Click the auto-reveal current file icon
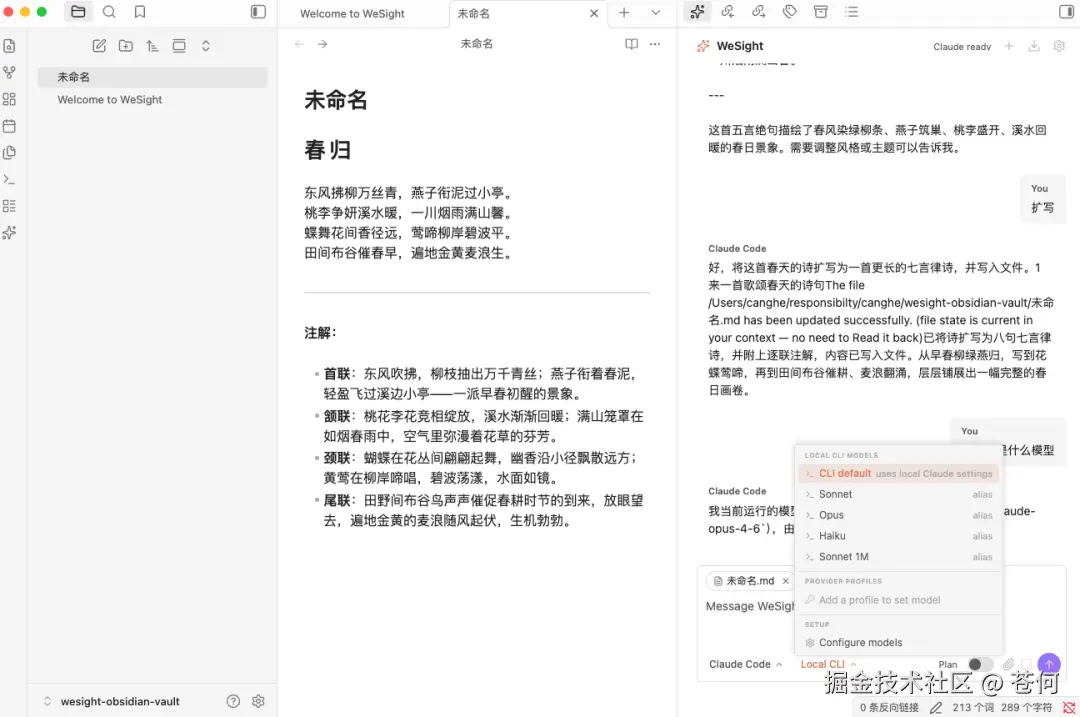This screenshot has height=717, width=1080. (x=179, y=46)
